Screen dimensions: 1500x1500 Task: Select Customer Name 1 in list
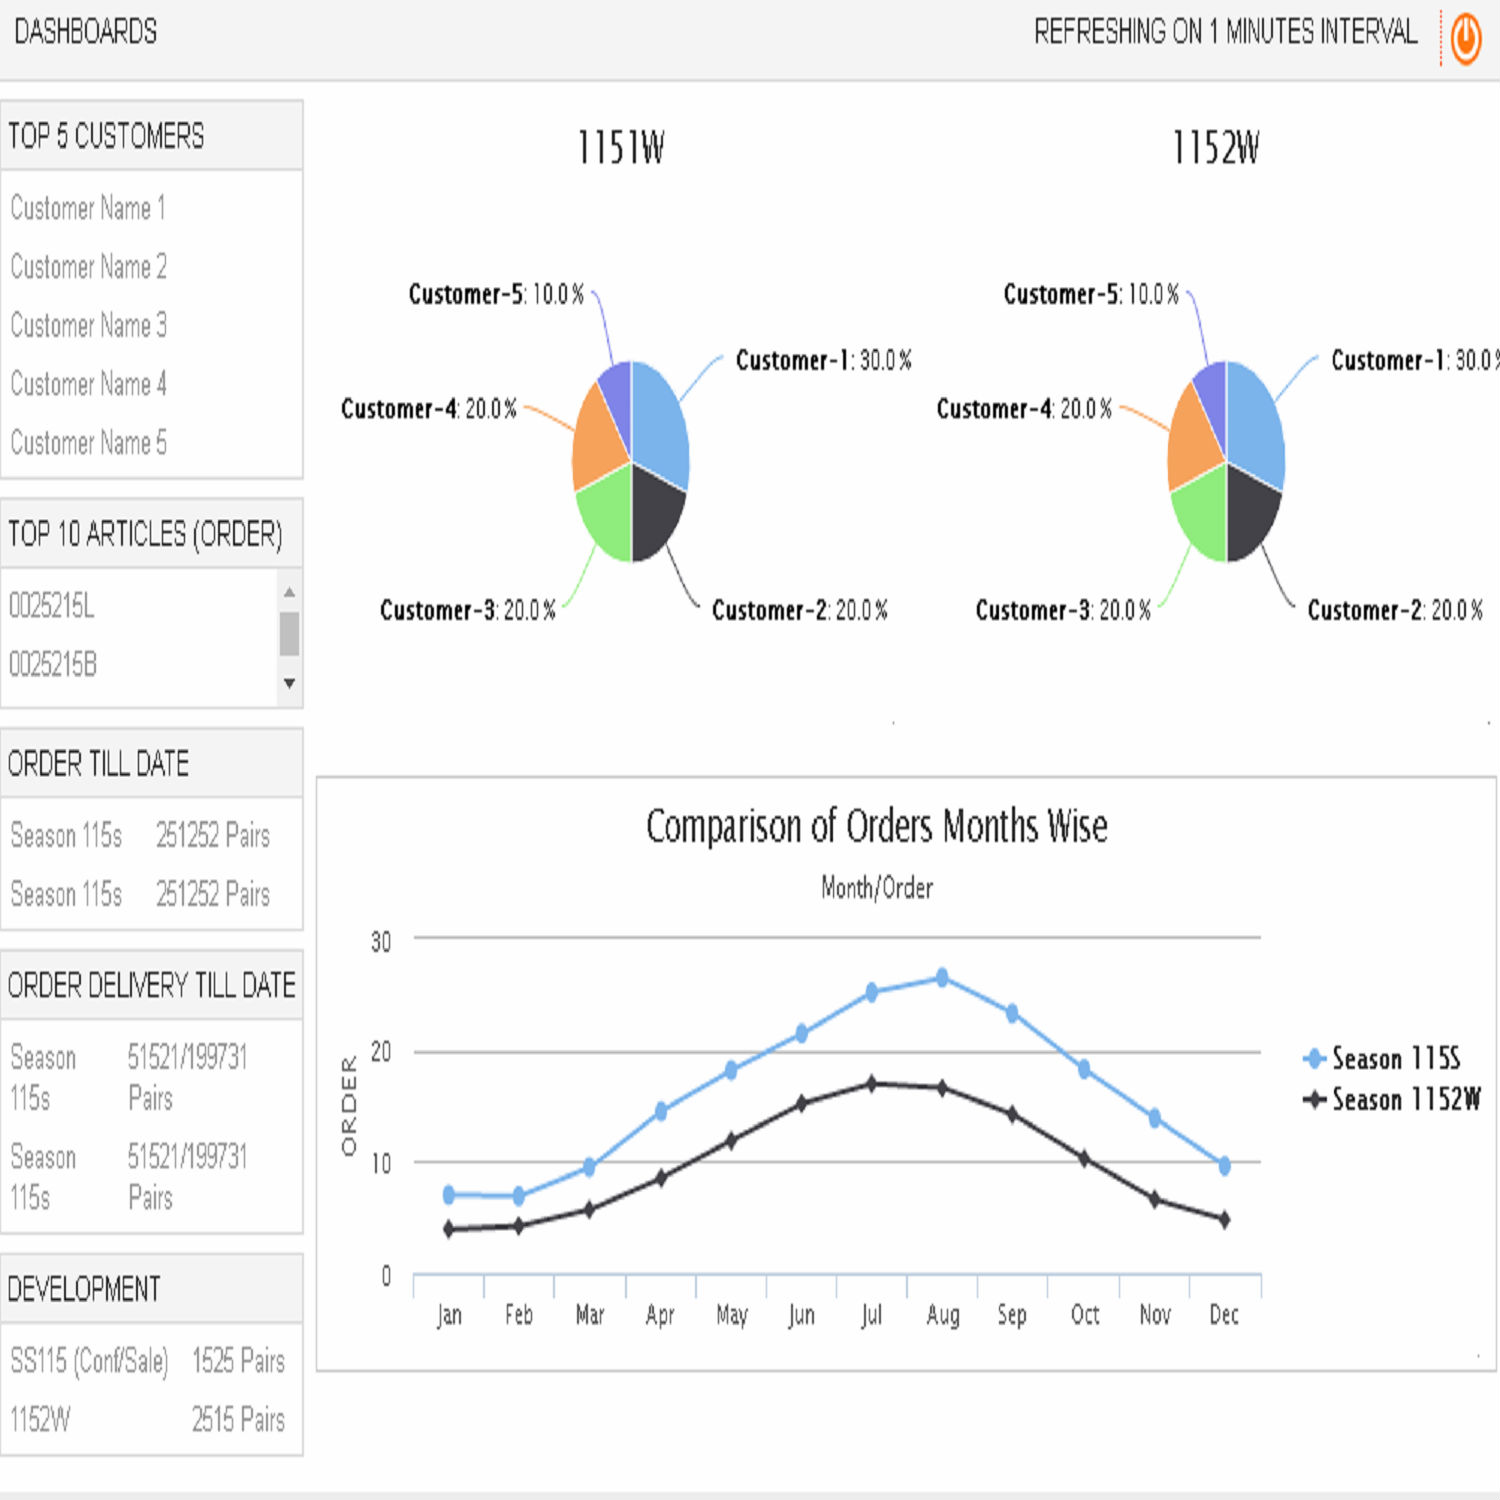(x=88, y=208)
